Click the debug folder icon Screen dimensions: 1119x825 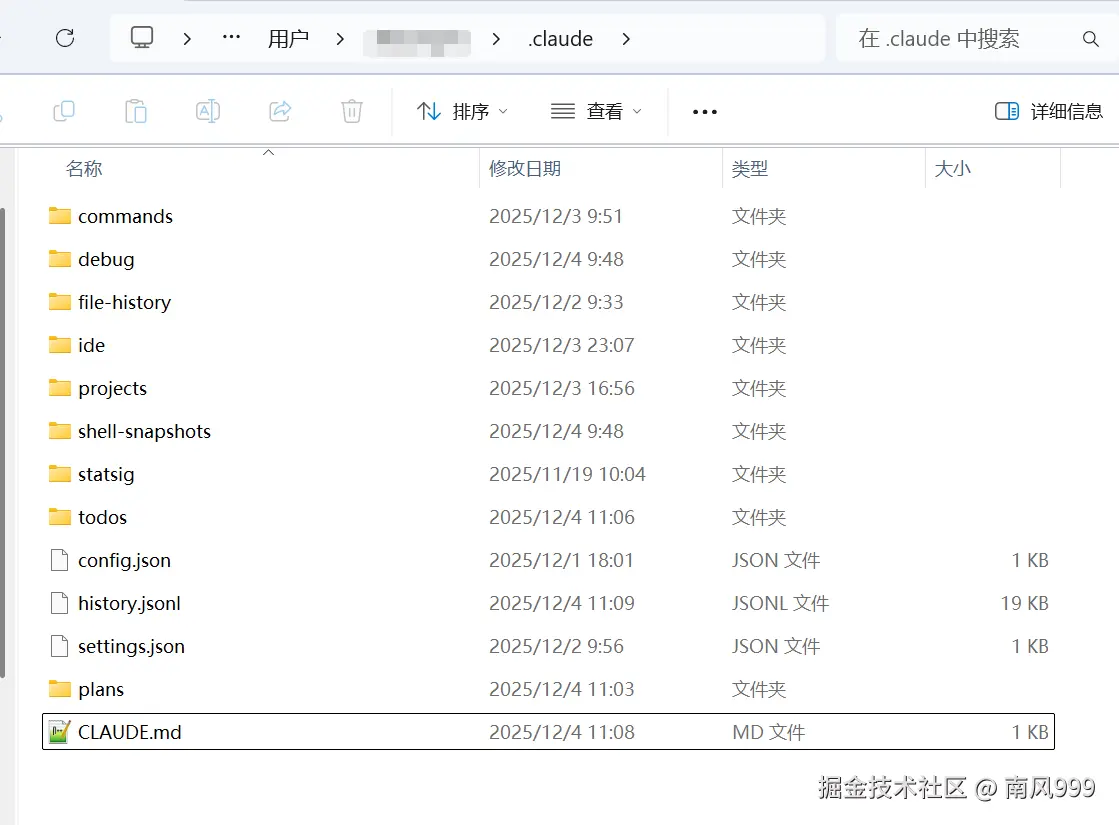[60, 258]
